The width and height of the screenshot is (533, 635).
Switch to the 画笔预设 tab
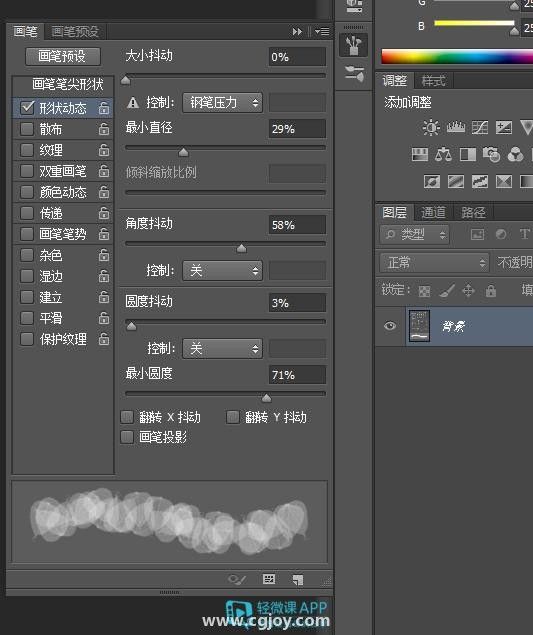click(x=75, y=32)
